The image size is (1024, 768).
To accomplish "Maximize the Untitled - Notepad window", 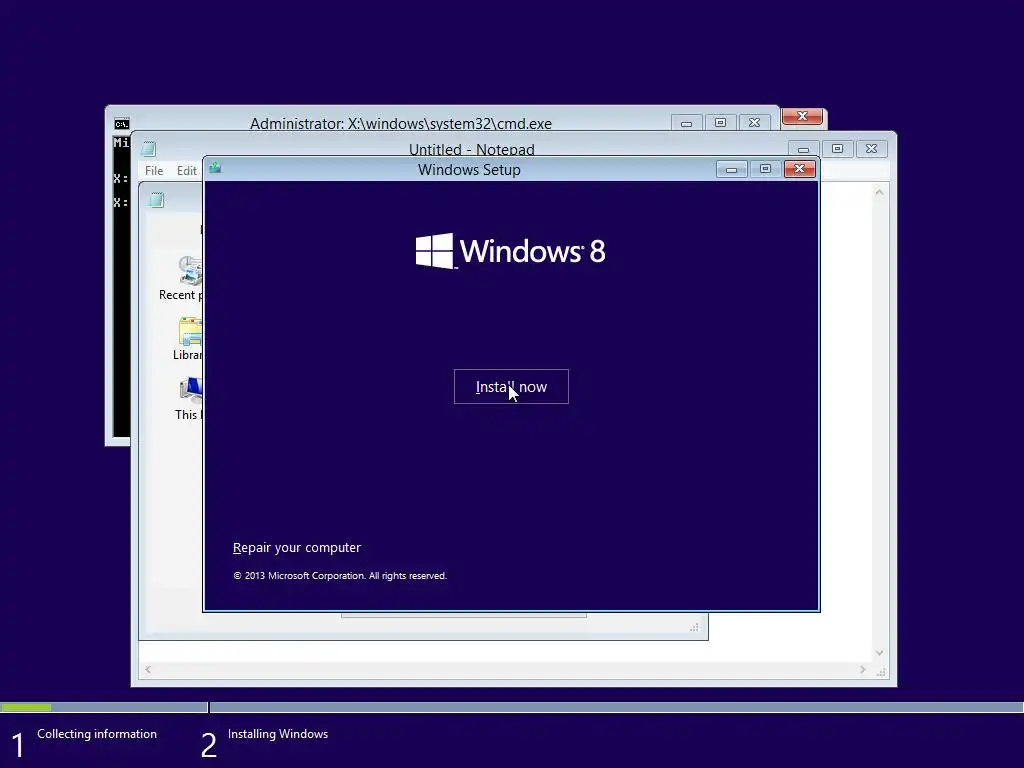I will tap(837, 149).
